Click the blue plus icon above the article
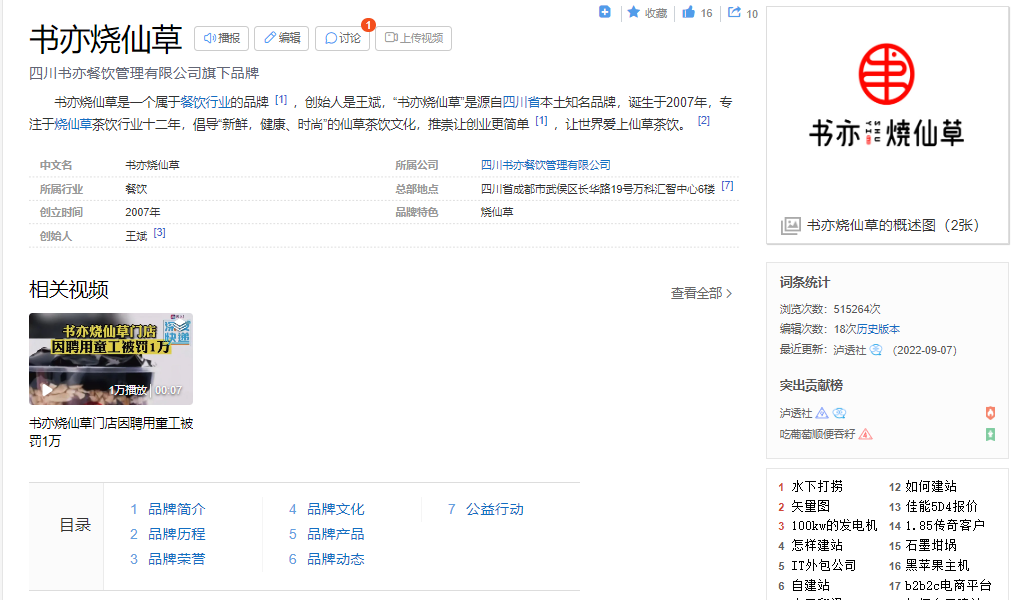Screen dimensions: 1014x600 pos(605,12)
